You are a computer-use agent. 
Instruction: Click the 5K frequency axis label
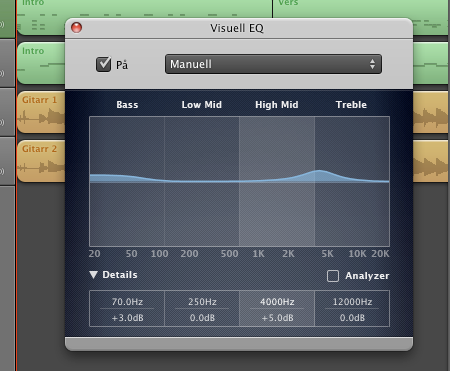coord(327,254)
